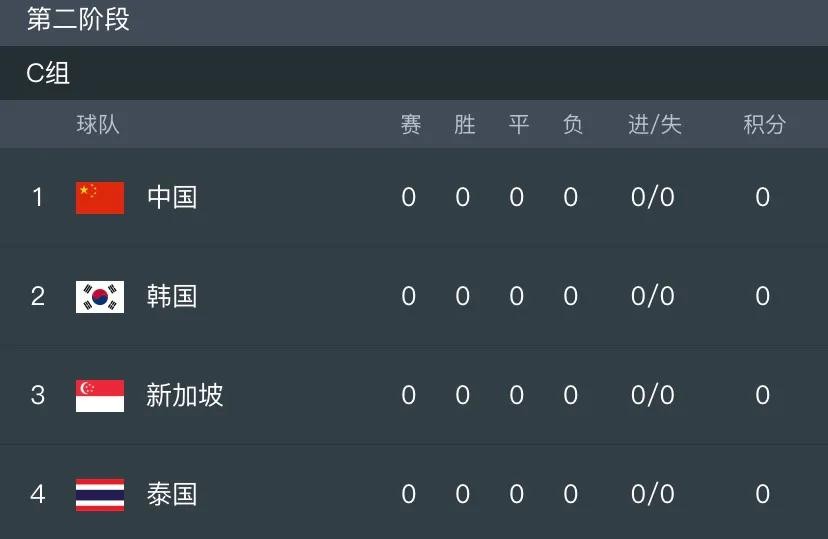The height and width of the screenshot is (539, 828).
Task: Sort by the 积分 points column
Action: (764, 125)
